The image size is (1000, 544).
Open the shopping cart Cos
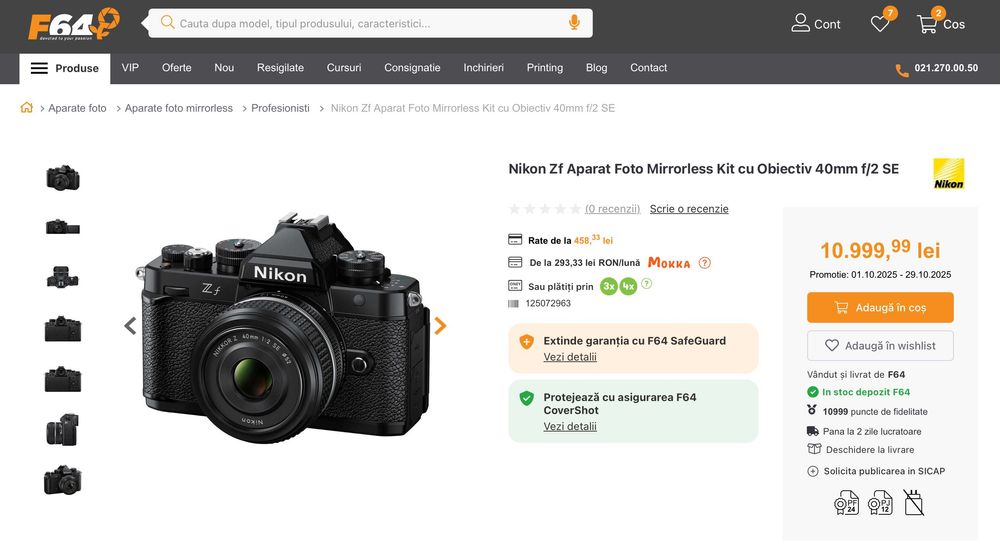click(x=940, y=24)
